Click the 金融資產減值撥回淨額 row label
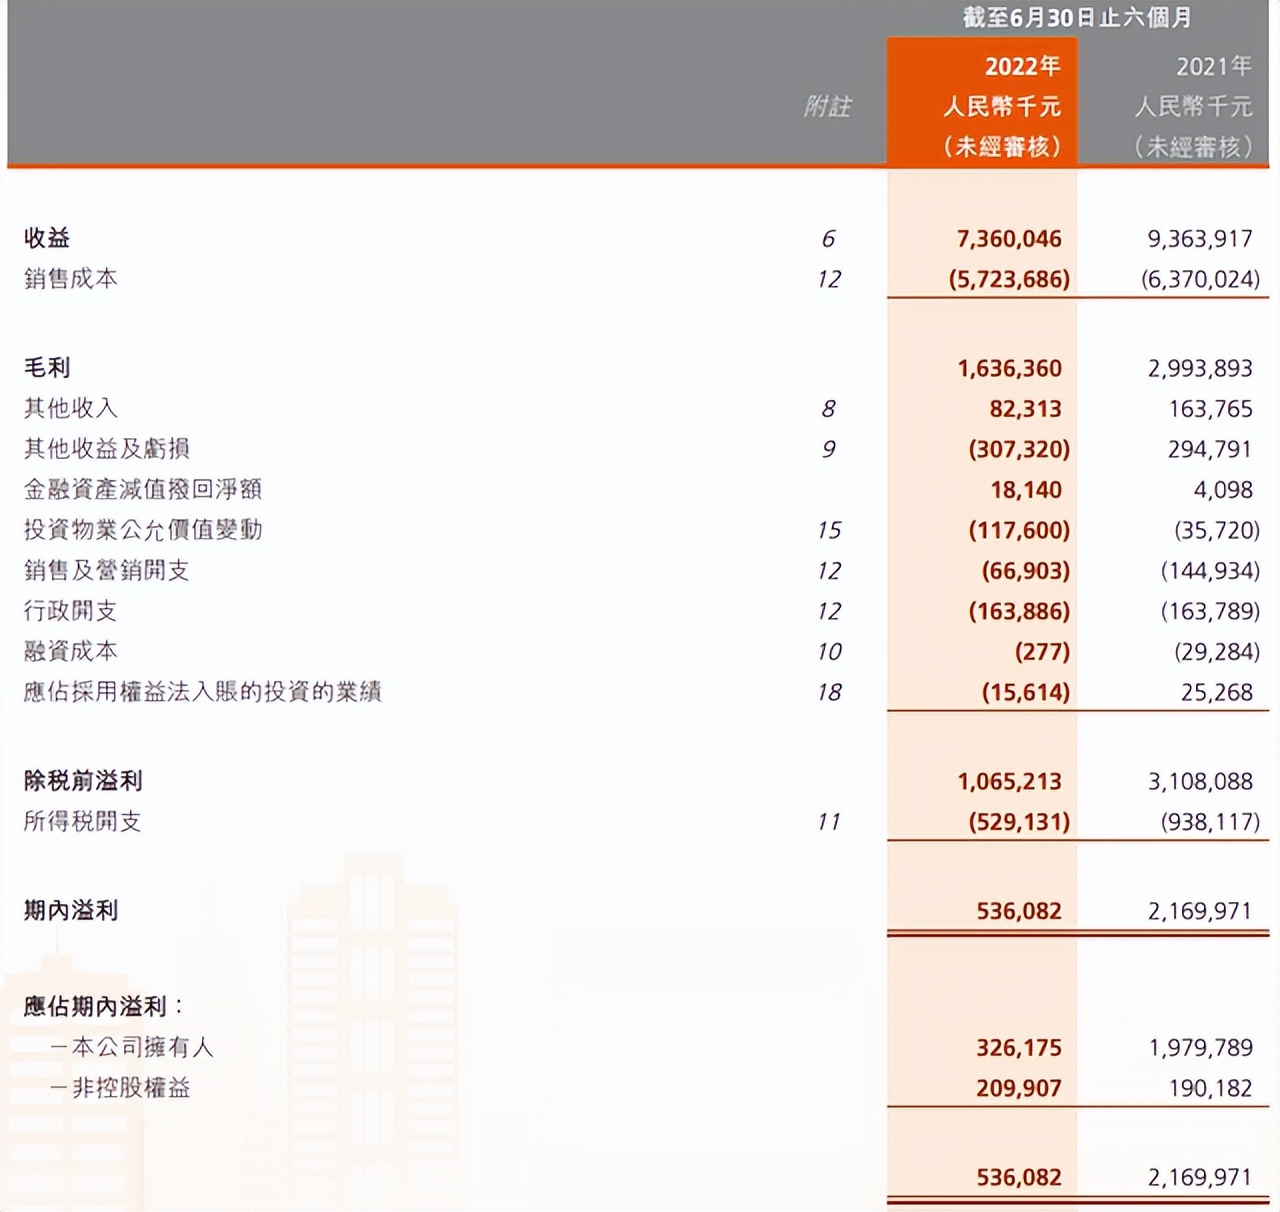 click(143, 489)
